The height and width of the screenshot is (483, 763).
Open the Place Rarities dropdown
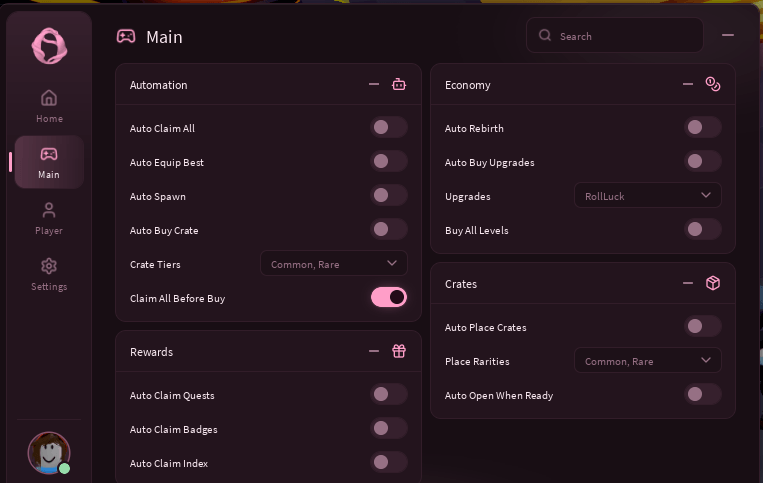point(648,360)
